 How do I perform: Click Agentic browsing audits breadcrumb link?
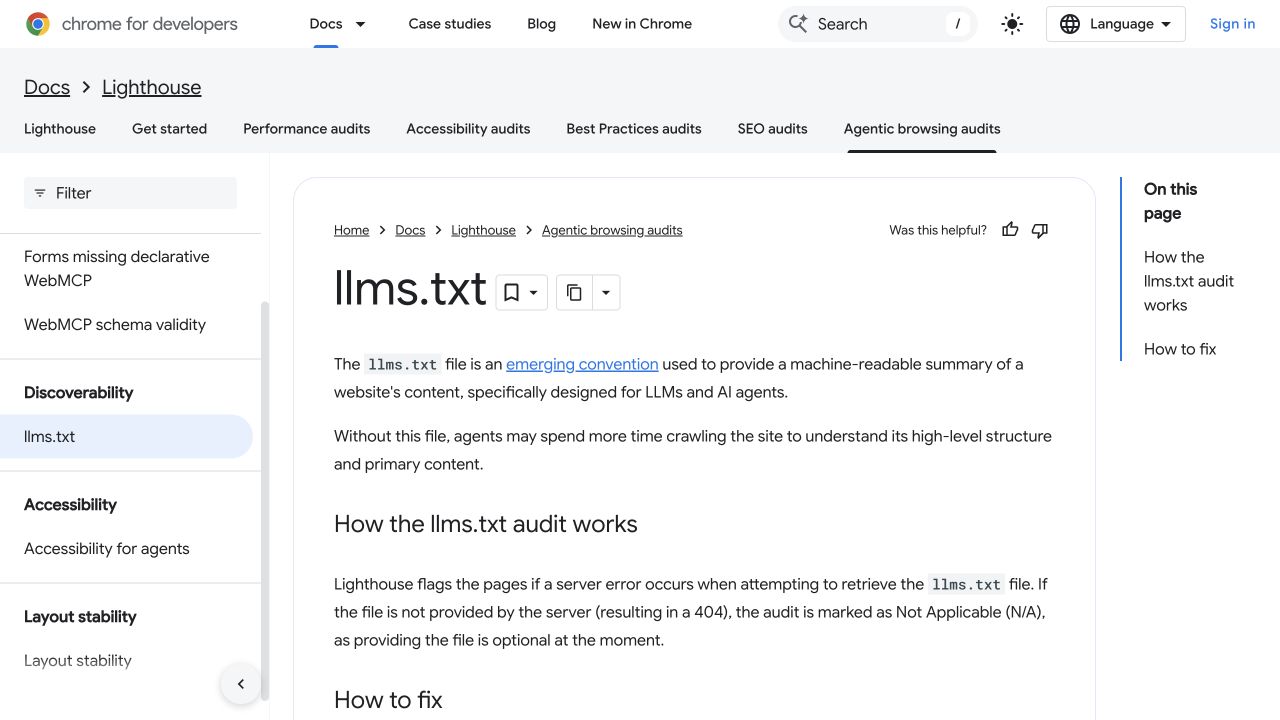(612, 230)
